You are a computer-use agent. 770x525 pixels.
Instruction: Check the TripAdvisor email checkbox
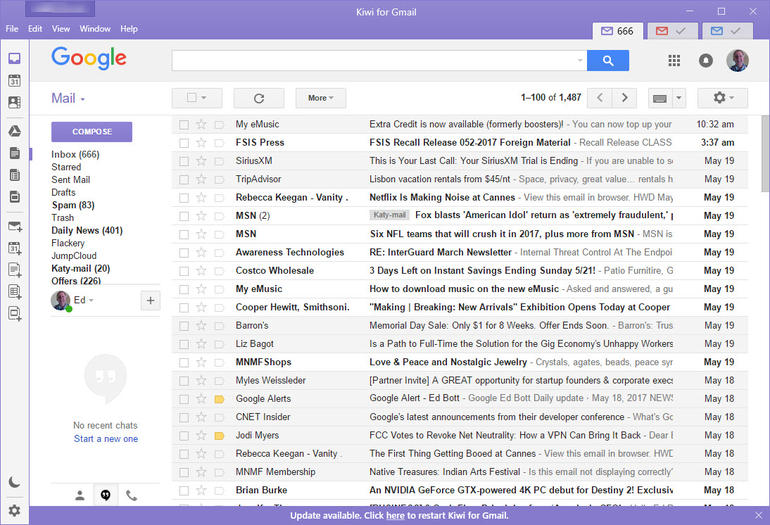click(184, 180)
